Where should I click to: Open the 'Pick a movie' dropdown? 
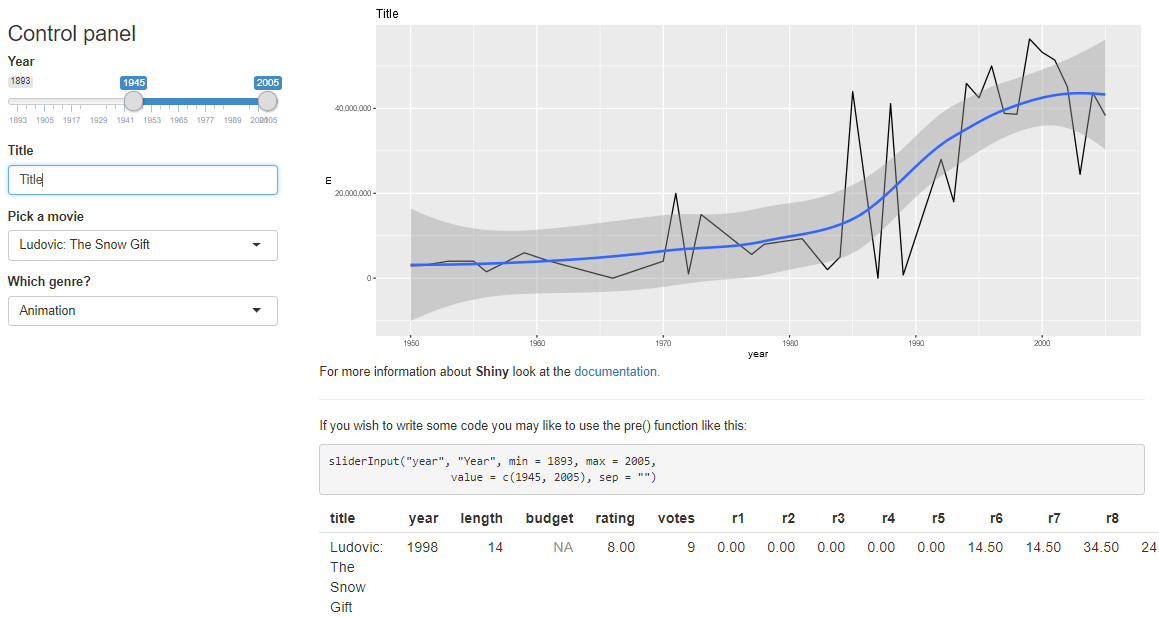(142, 245)
